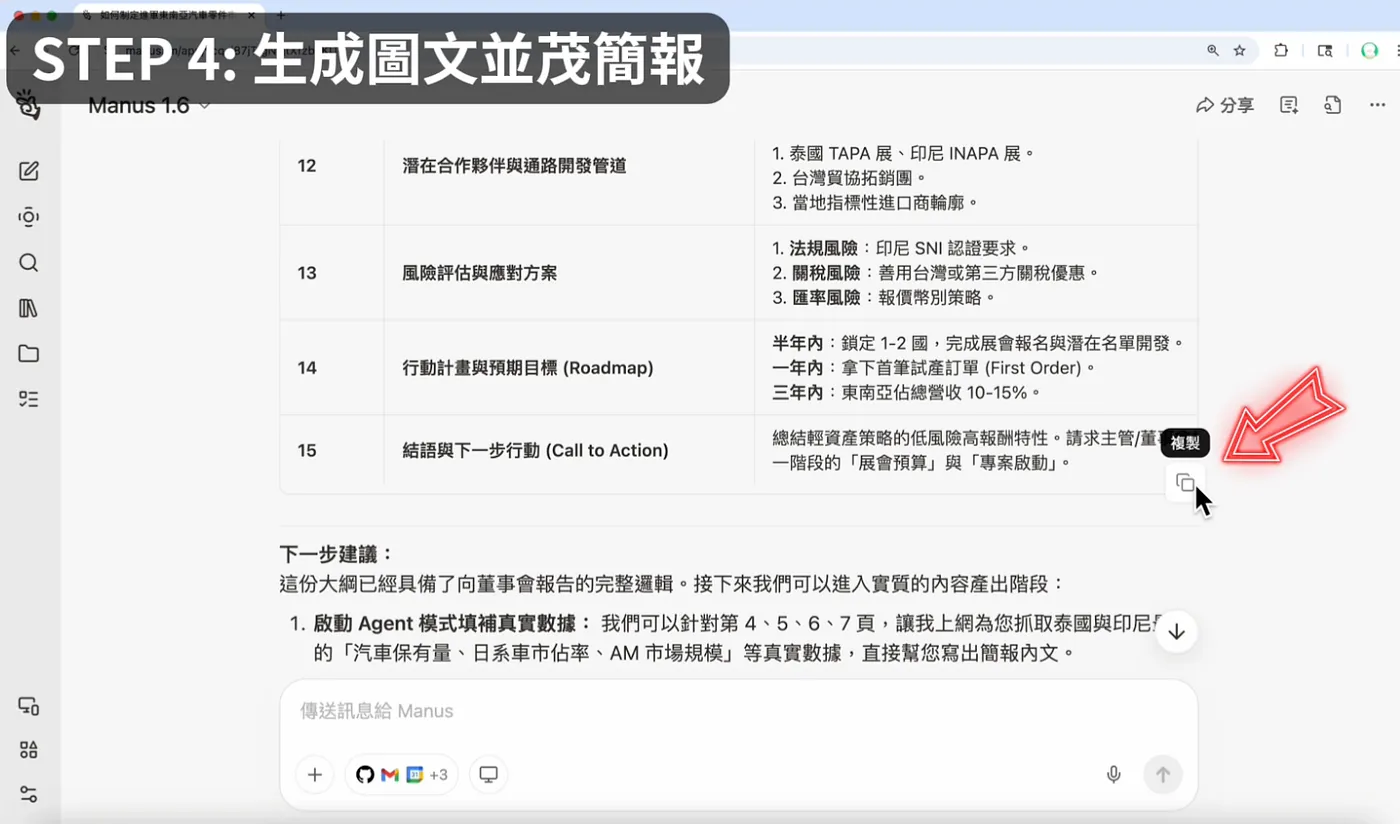Jump to bottom with the down-arrow button

point(1177,632)
